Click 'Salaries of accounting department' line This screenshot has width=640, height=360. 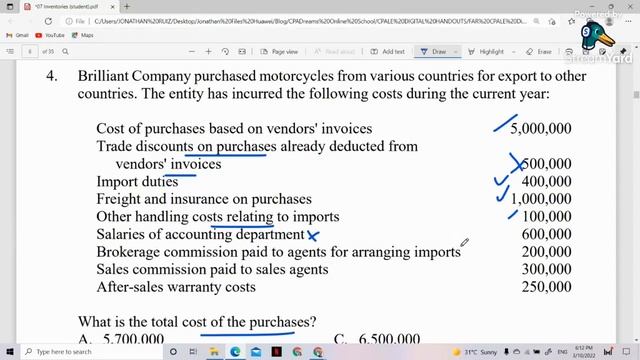[x=200, y=234]
